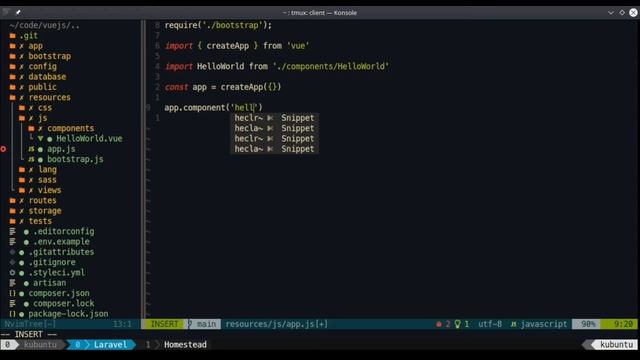
Task: Open artisan file in the tree
Action: click(x=49, y=283)
